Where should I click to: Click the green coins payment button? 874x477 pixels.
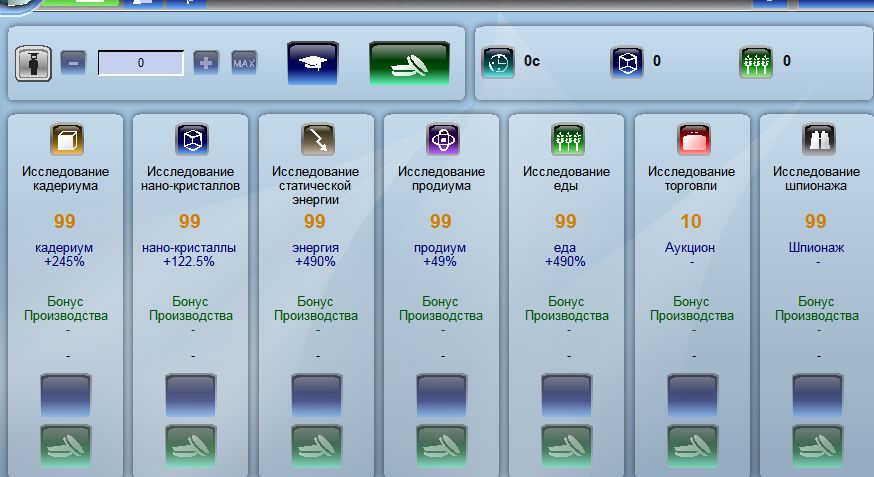coord(409,63)
